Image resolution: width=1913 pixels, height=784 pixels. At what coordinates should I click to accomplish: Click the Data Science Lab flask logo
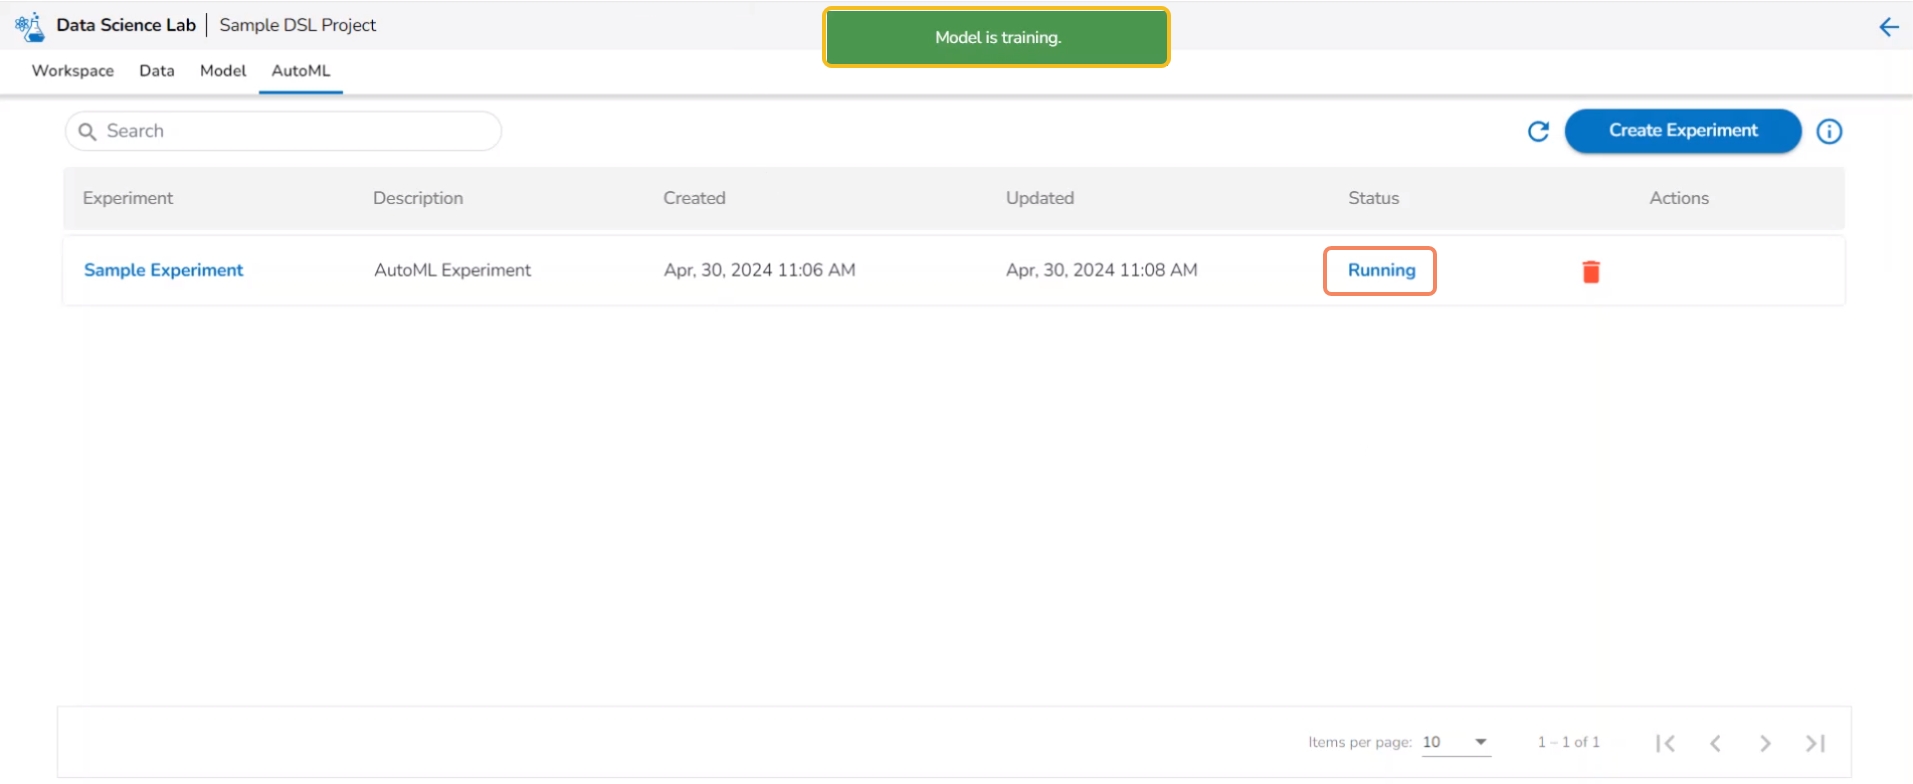point(30,26)
